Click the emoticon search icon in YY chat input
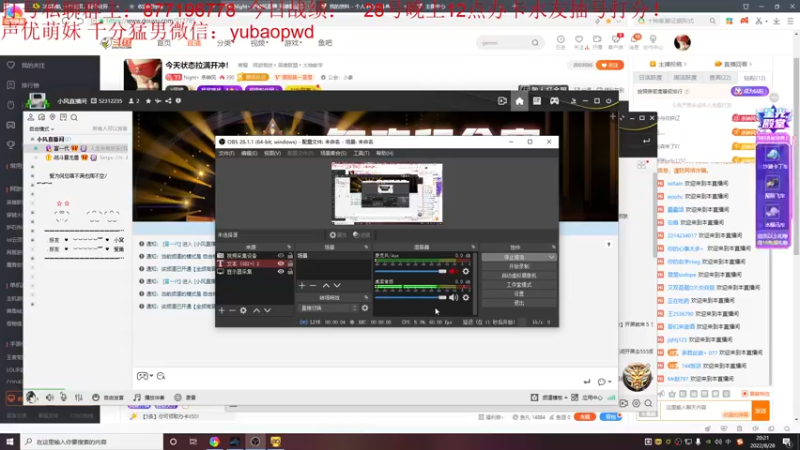This screenshot has height=450, width=800. tap(161, 376)
